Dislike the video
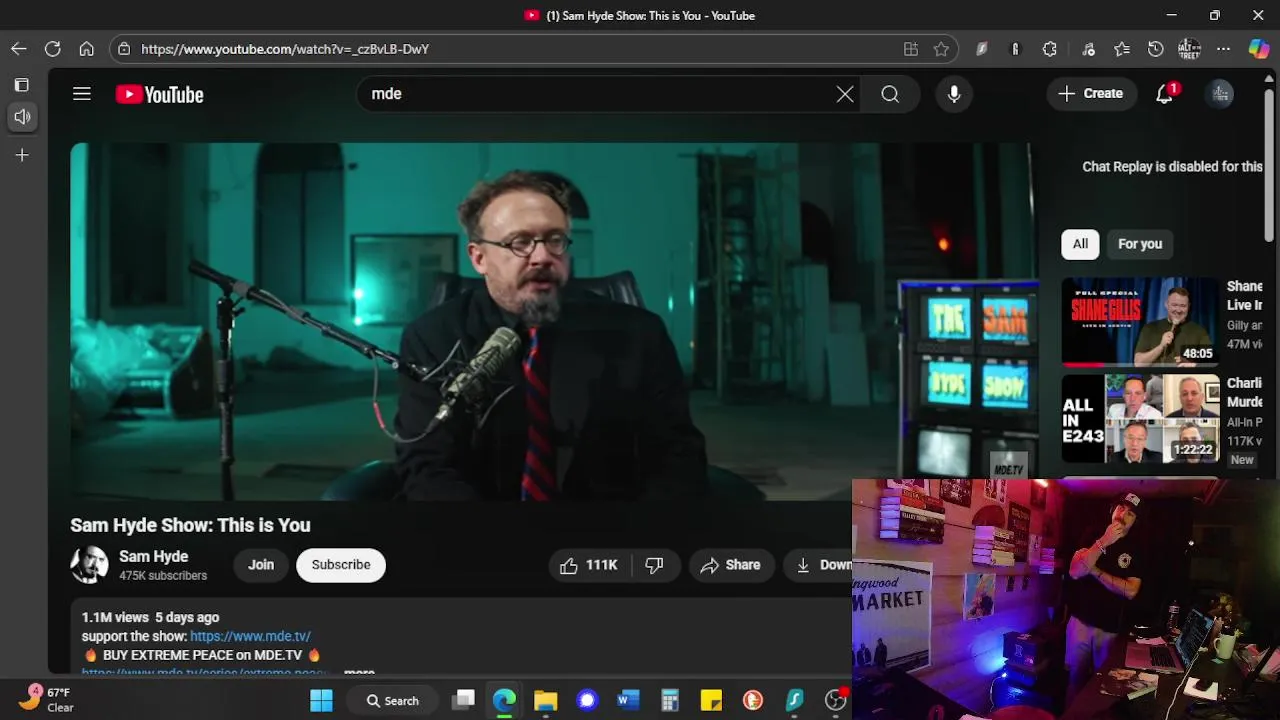This screenshot has width=1280, height=720. coord(655,565)
